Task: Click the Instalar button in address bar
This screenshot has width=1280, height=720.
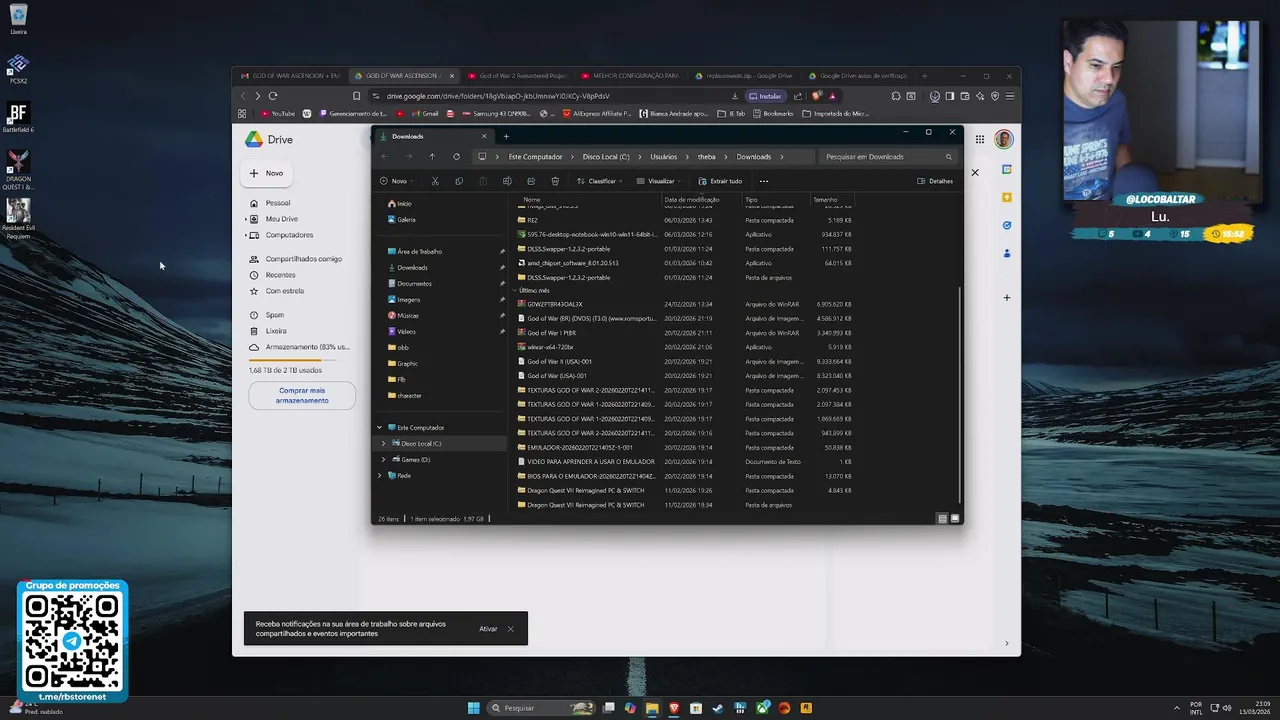Action: click(x=765, y=96)
